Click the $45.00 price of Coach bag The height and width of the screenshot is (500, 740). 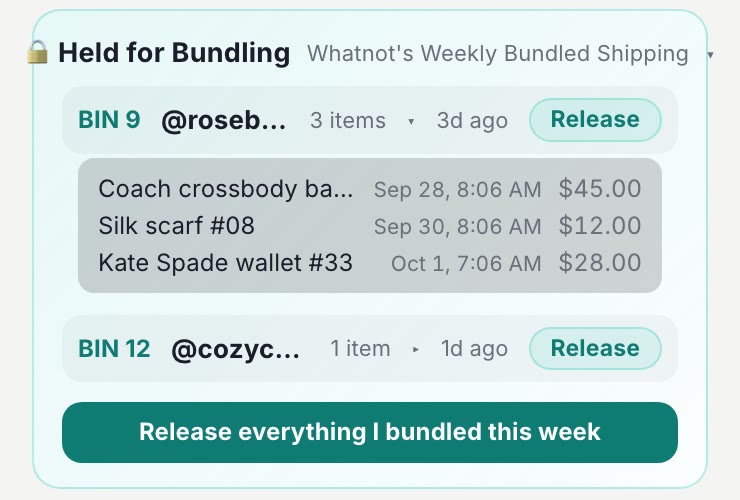(x=600, y=188)
